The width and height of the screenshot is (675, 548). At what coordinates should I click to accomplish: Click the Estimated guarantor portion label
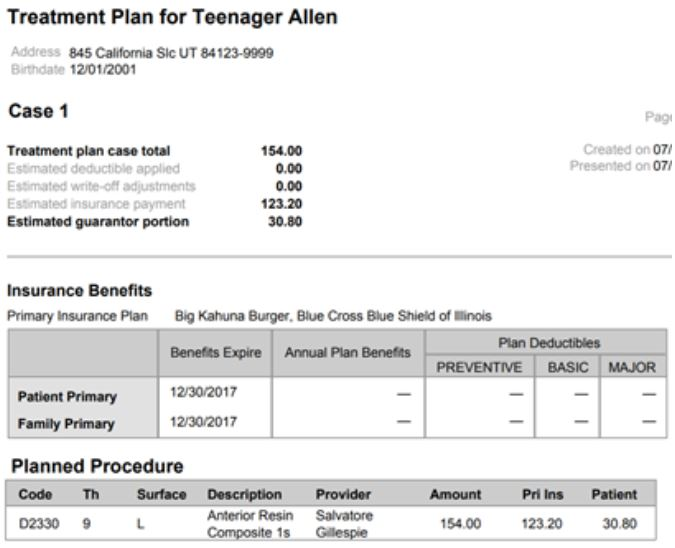[x=98, y=222]
